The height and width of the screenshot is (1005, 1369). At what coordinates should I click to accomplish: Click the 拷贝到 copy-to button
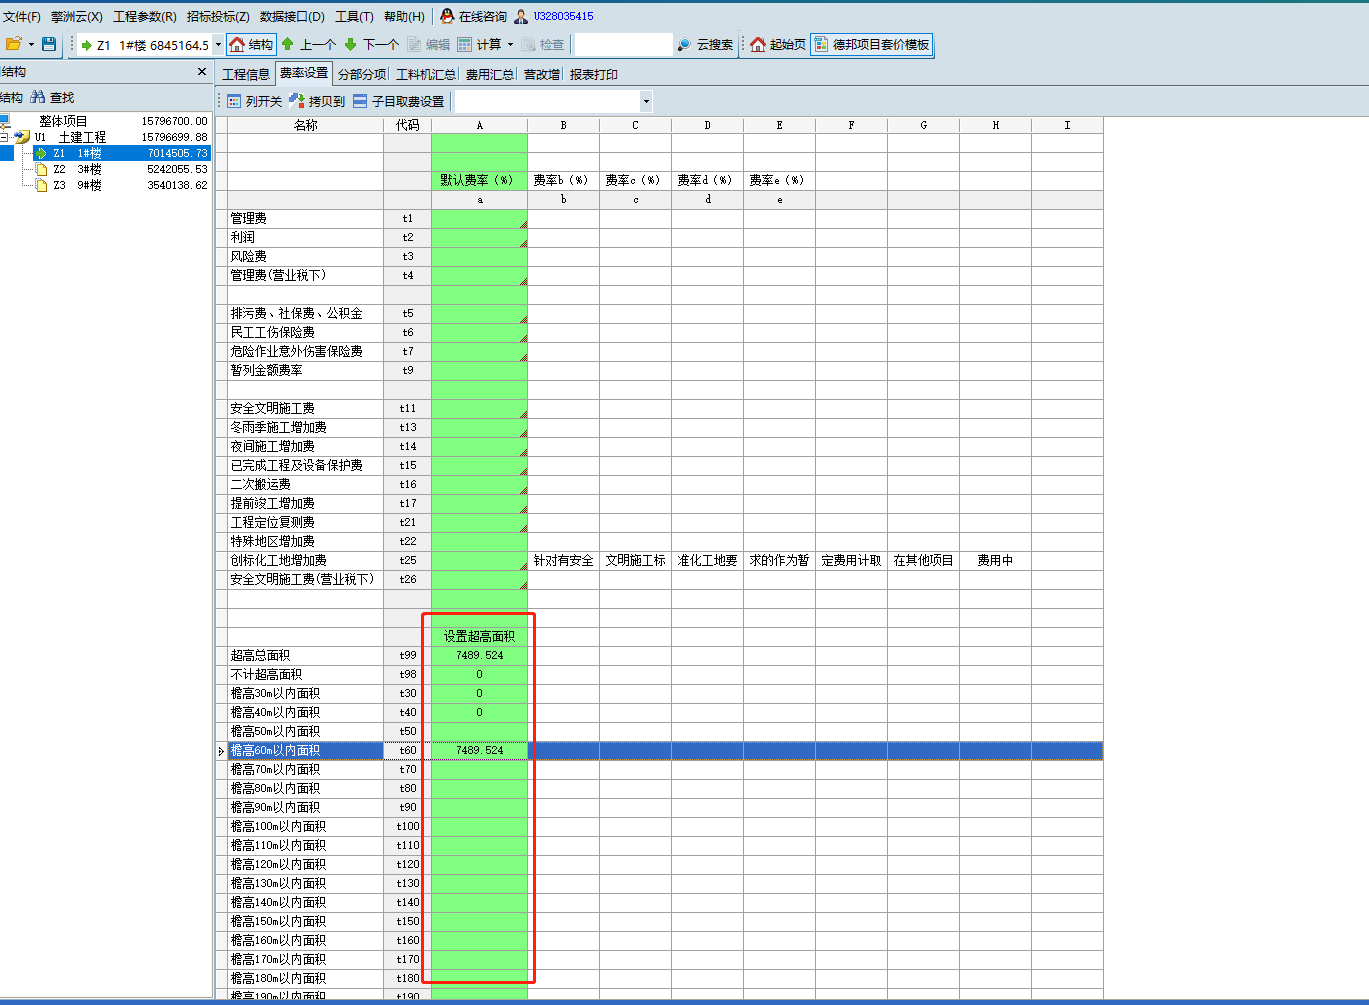click(317, 101)
